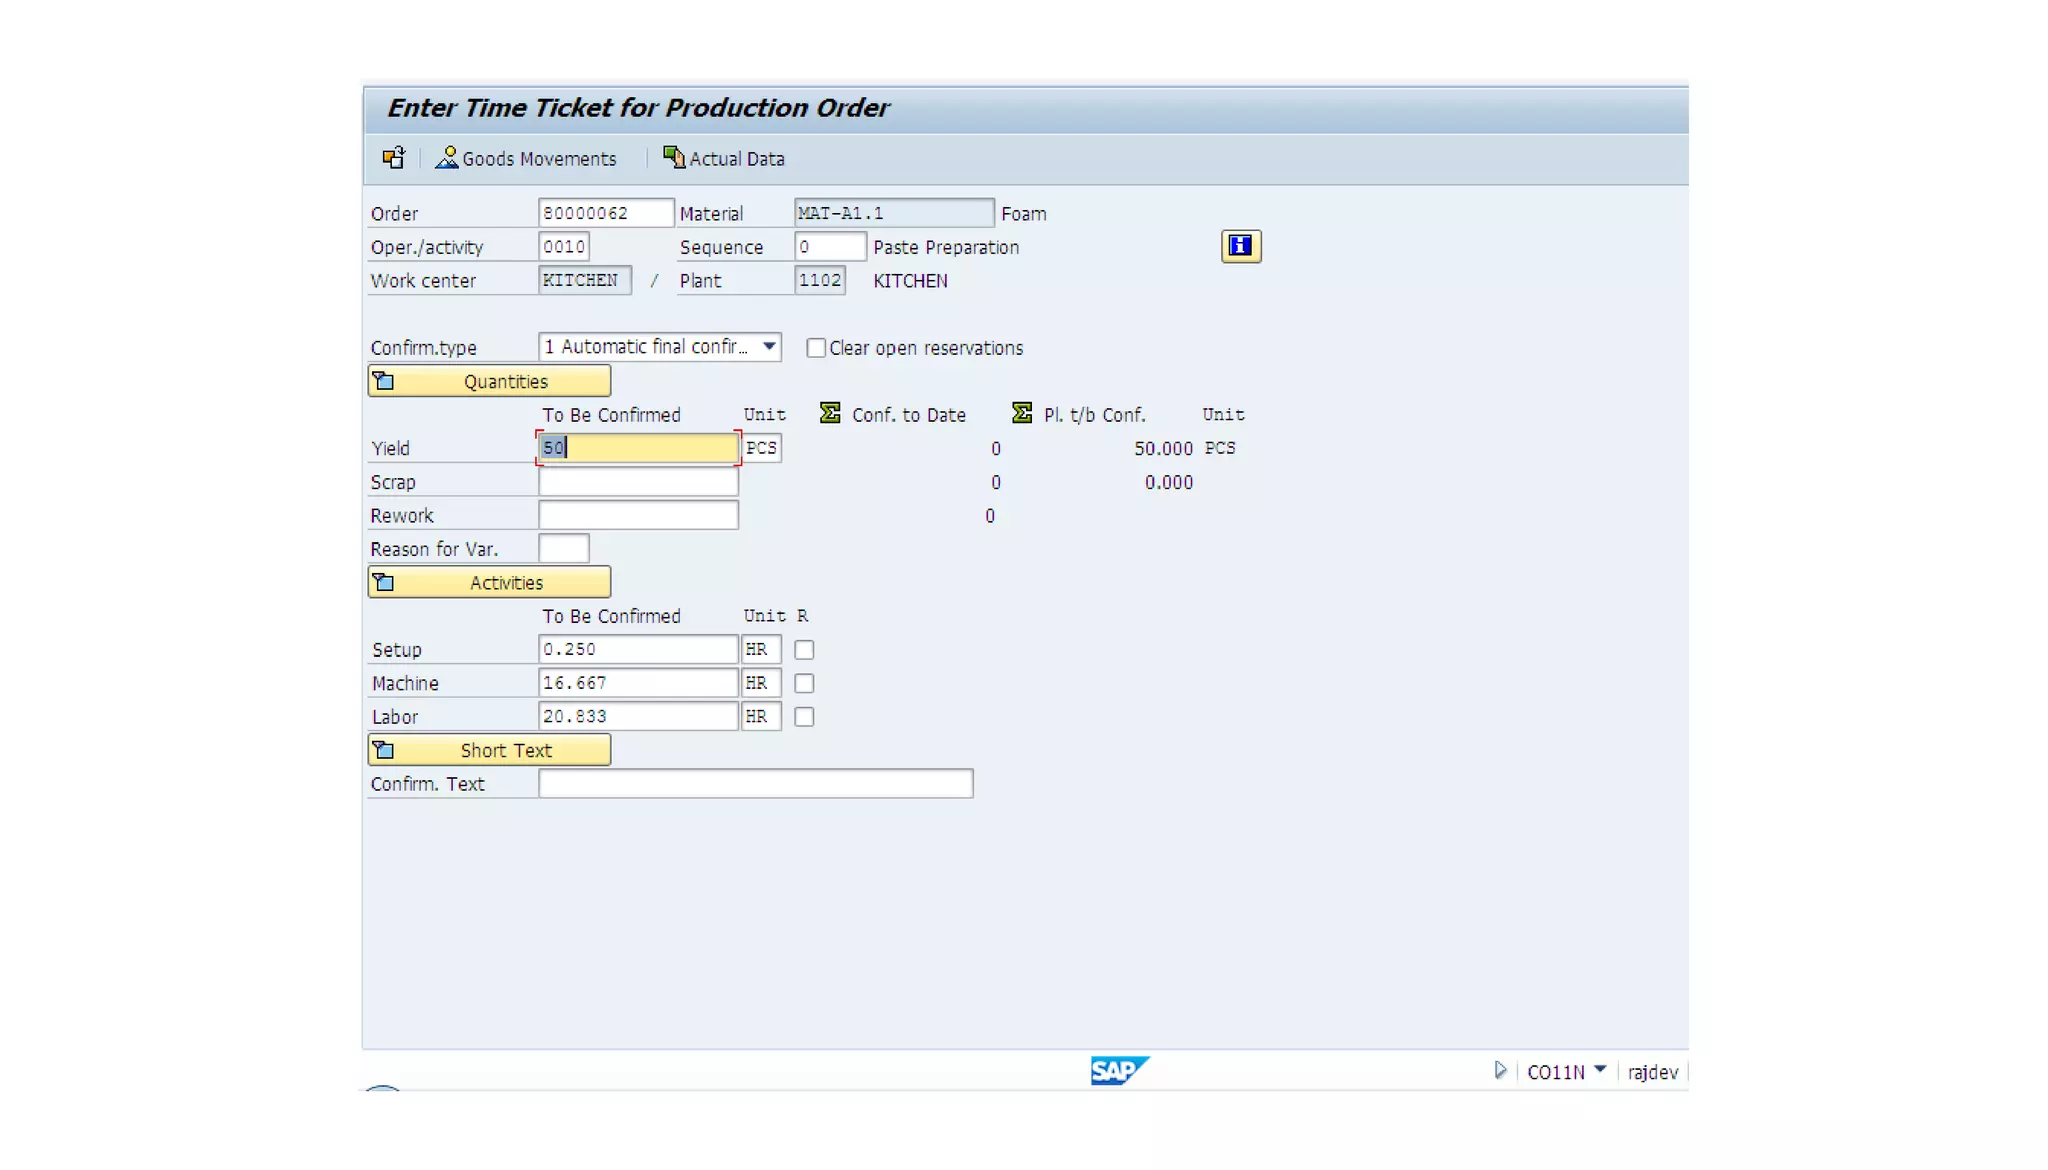Enable Clear open reservations checkbox

816,348
